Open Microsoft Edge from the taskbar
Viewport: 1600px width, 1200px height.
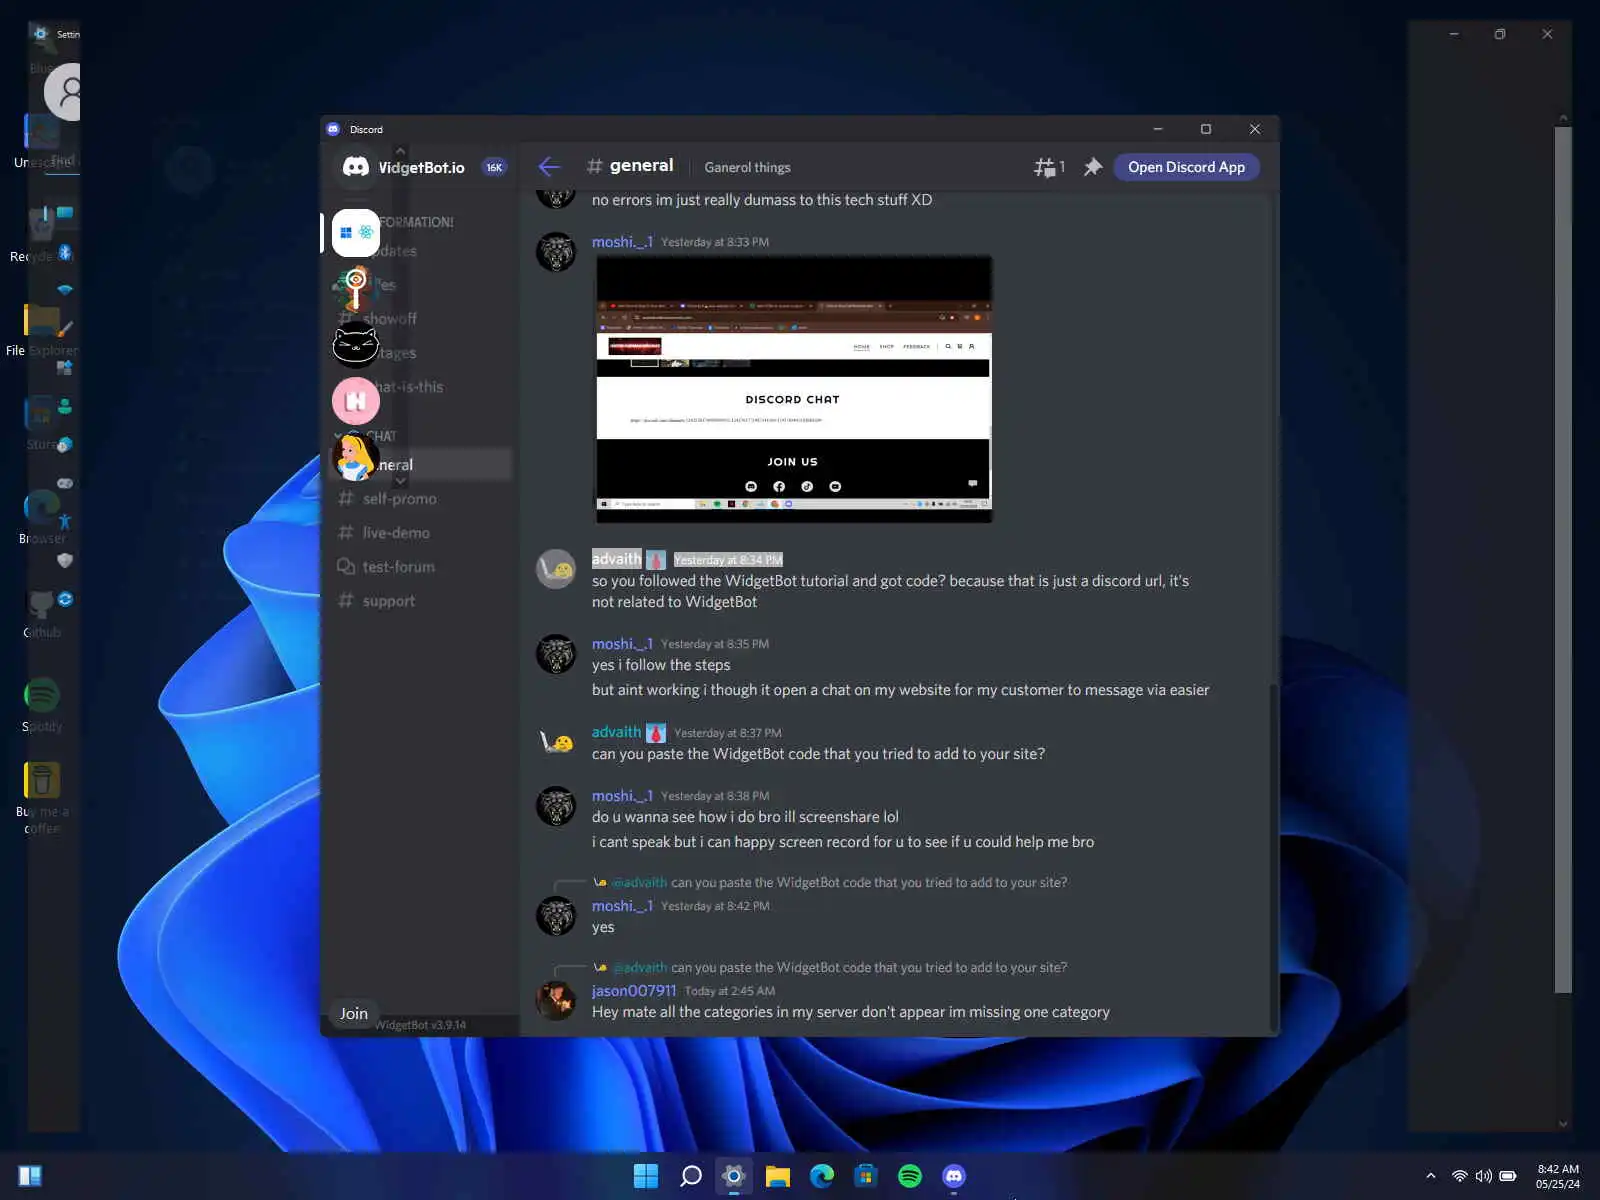pos(822,1176)
